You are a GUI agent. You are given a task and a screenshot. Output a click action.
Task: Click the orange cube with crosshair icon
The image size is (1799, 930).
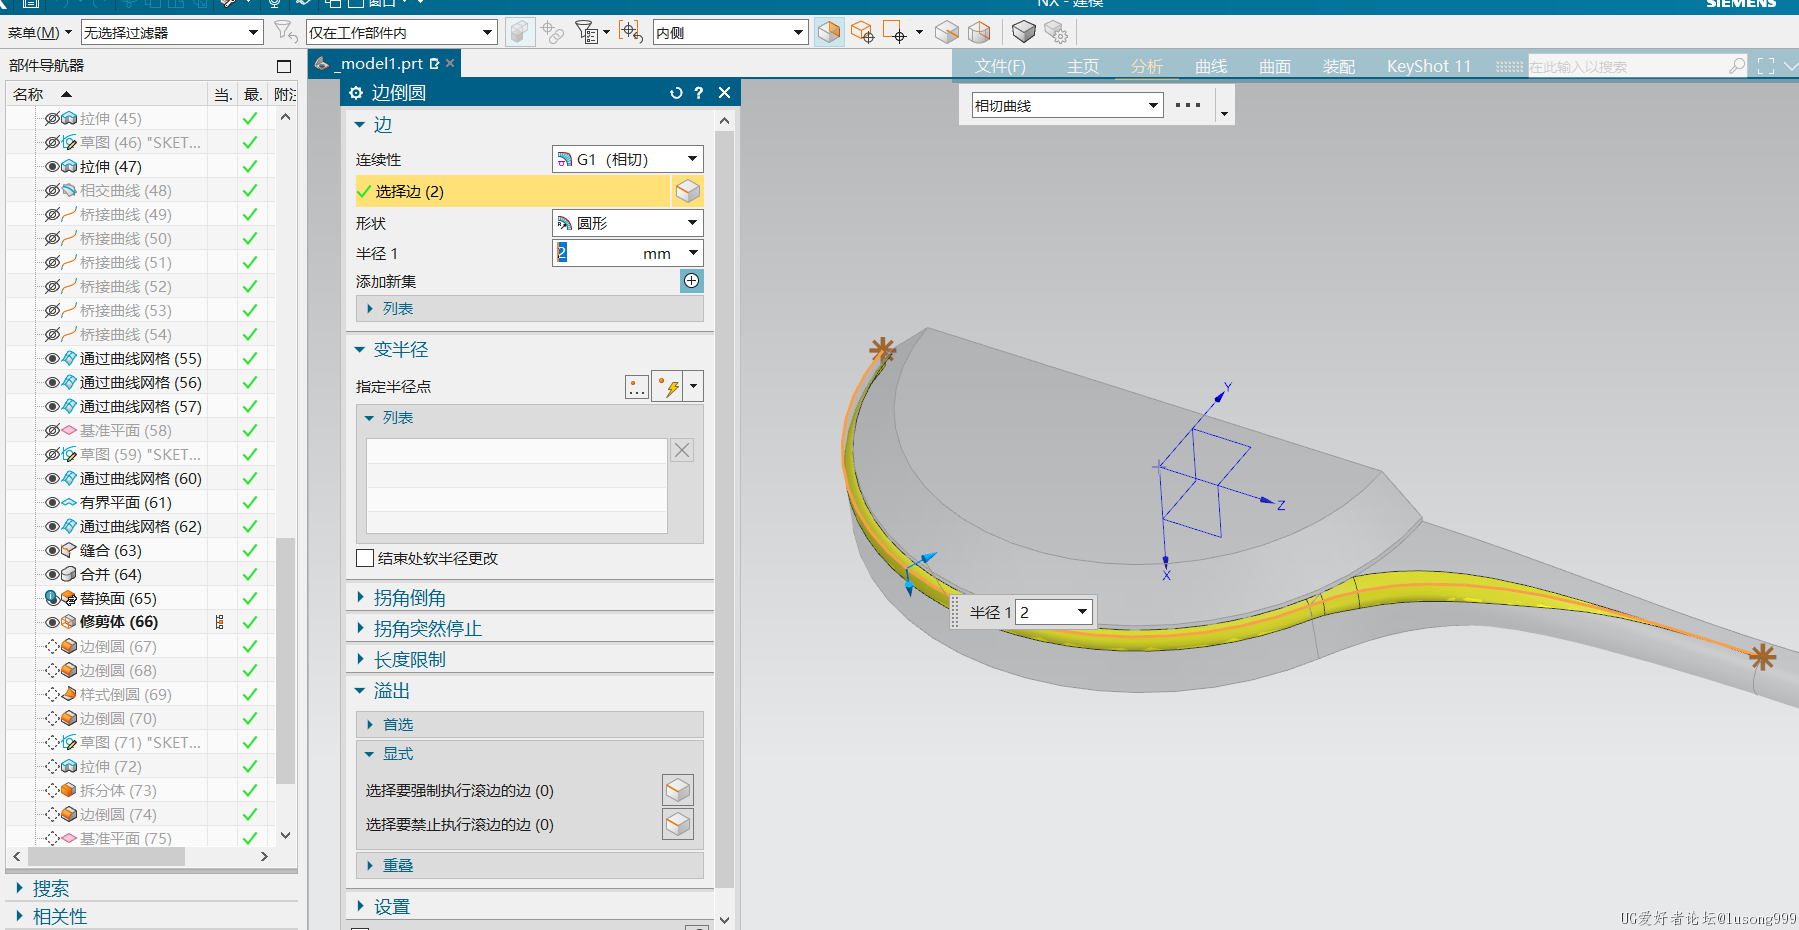[x=862, y=33]
